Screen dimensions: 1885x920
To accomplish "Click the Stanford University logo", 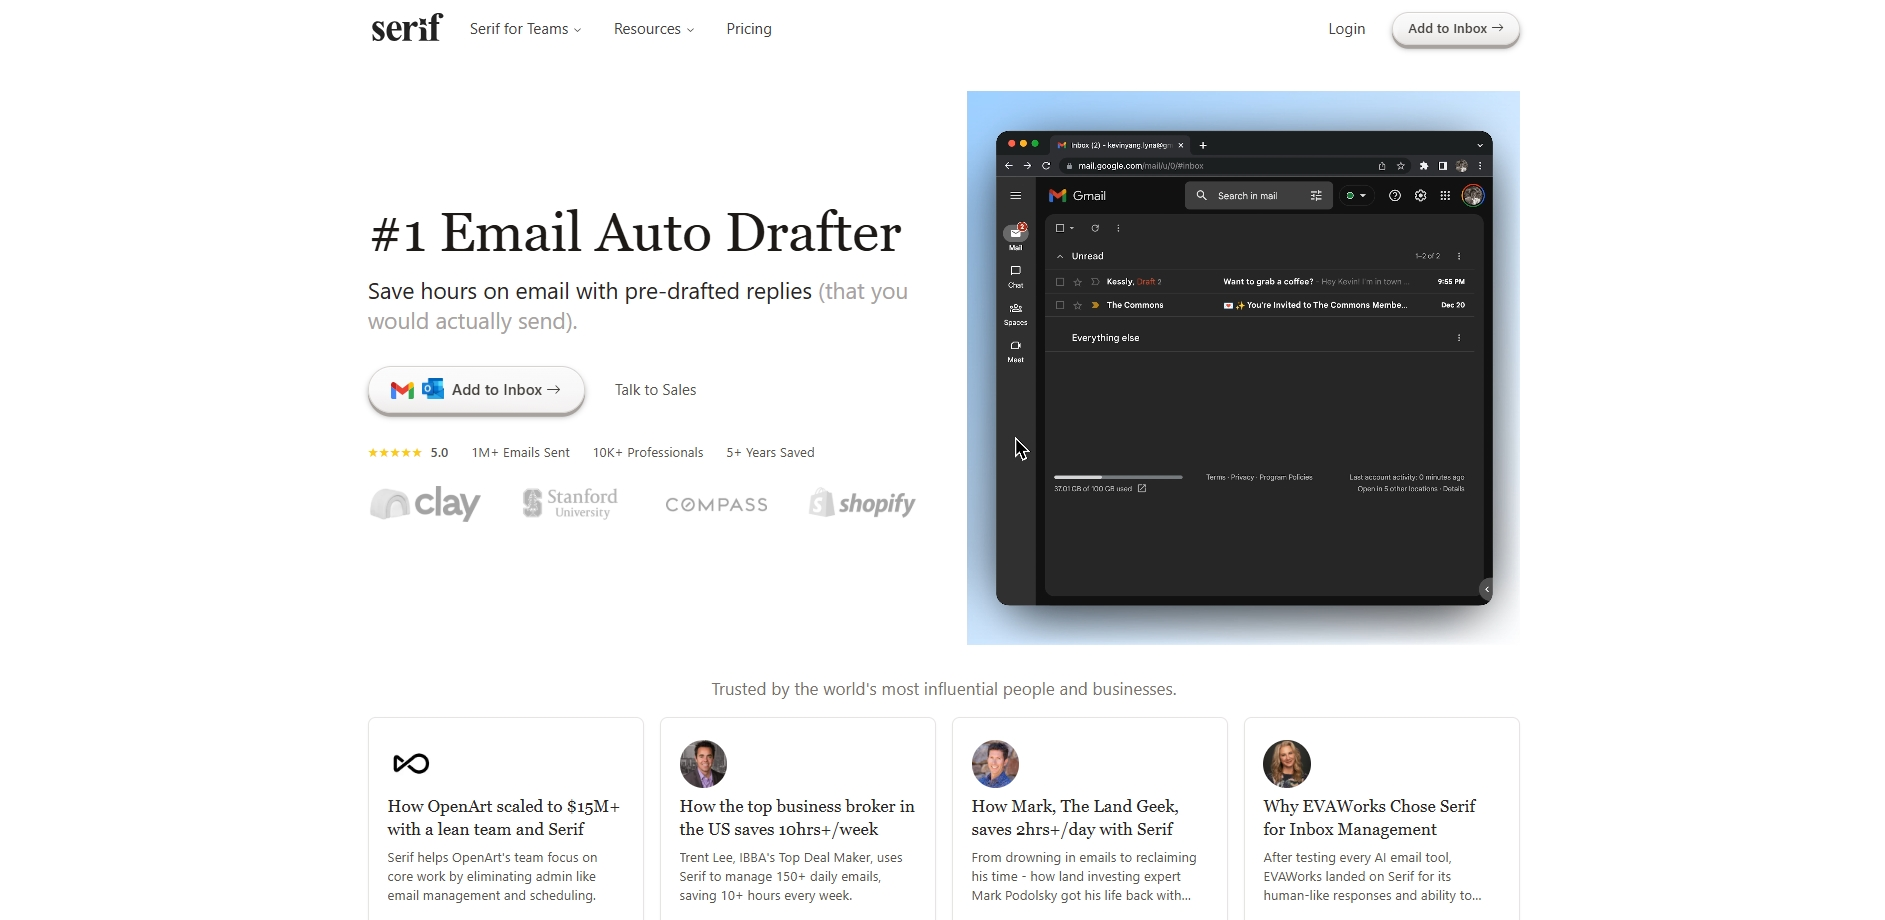I will click(570, 503).
